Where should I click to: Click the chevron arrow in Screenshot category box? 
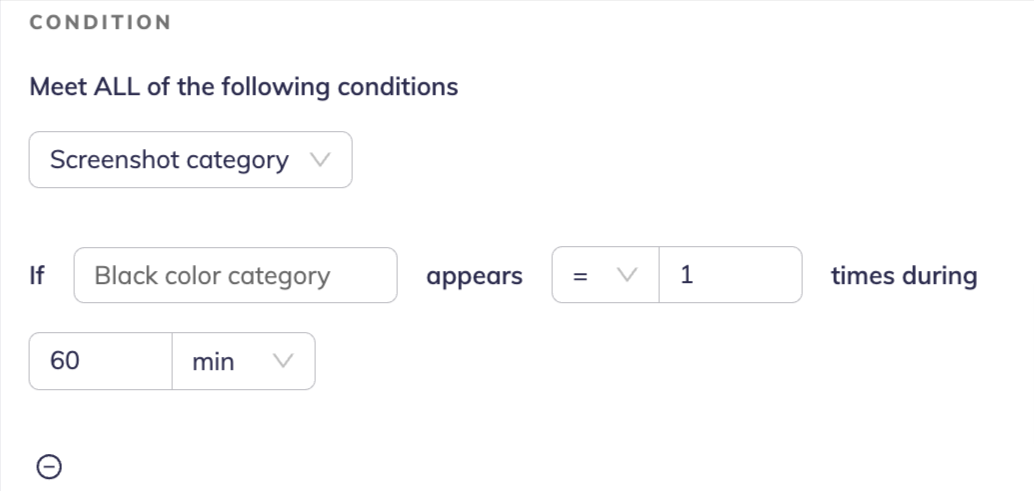319,160
